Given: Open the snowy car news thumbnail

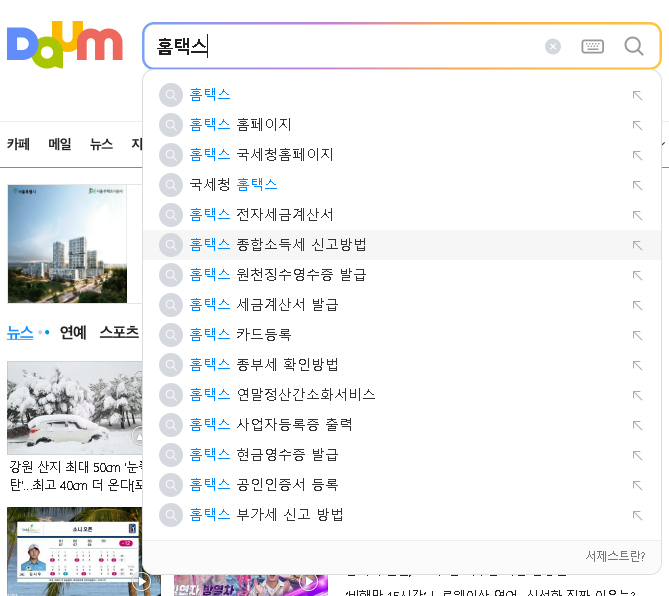Looking at the screenshot, I should pyautogui.click(x=75, y=407).
